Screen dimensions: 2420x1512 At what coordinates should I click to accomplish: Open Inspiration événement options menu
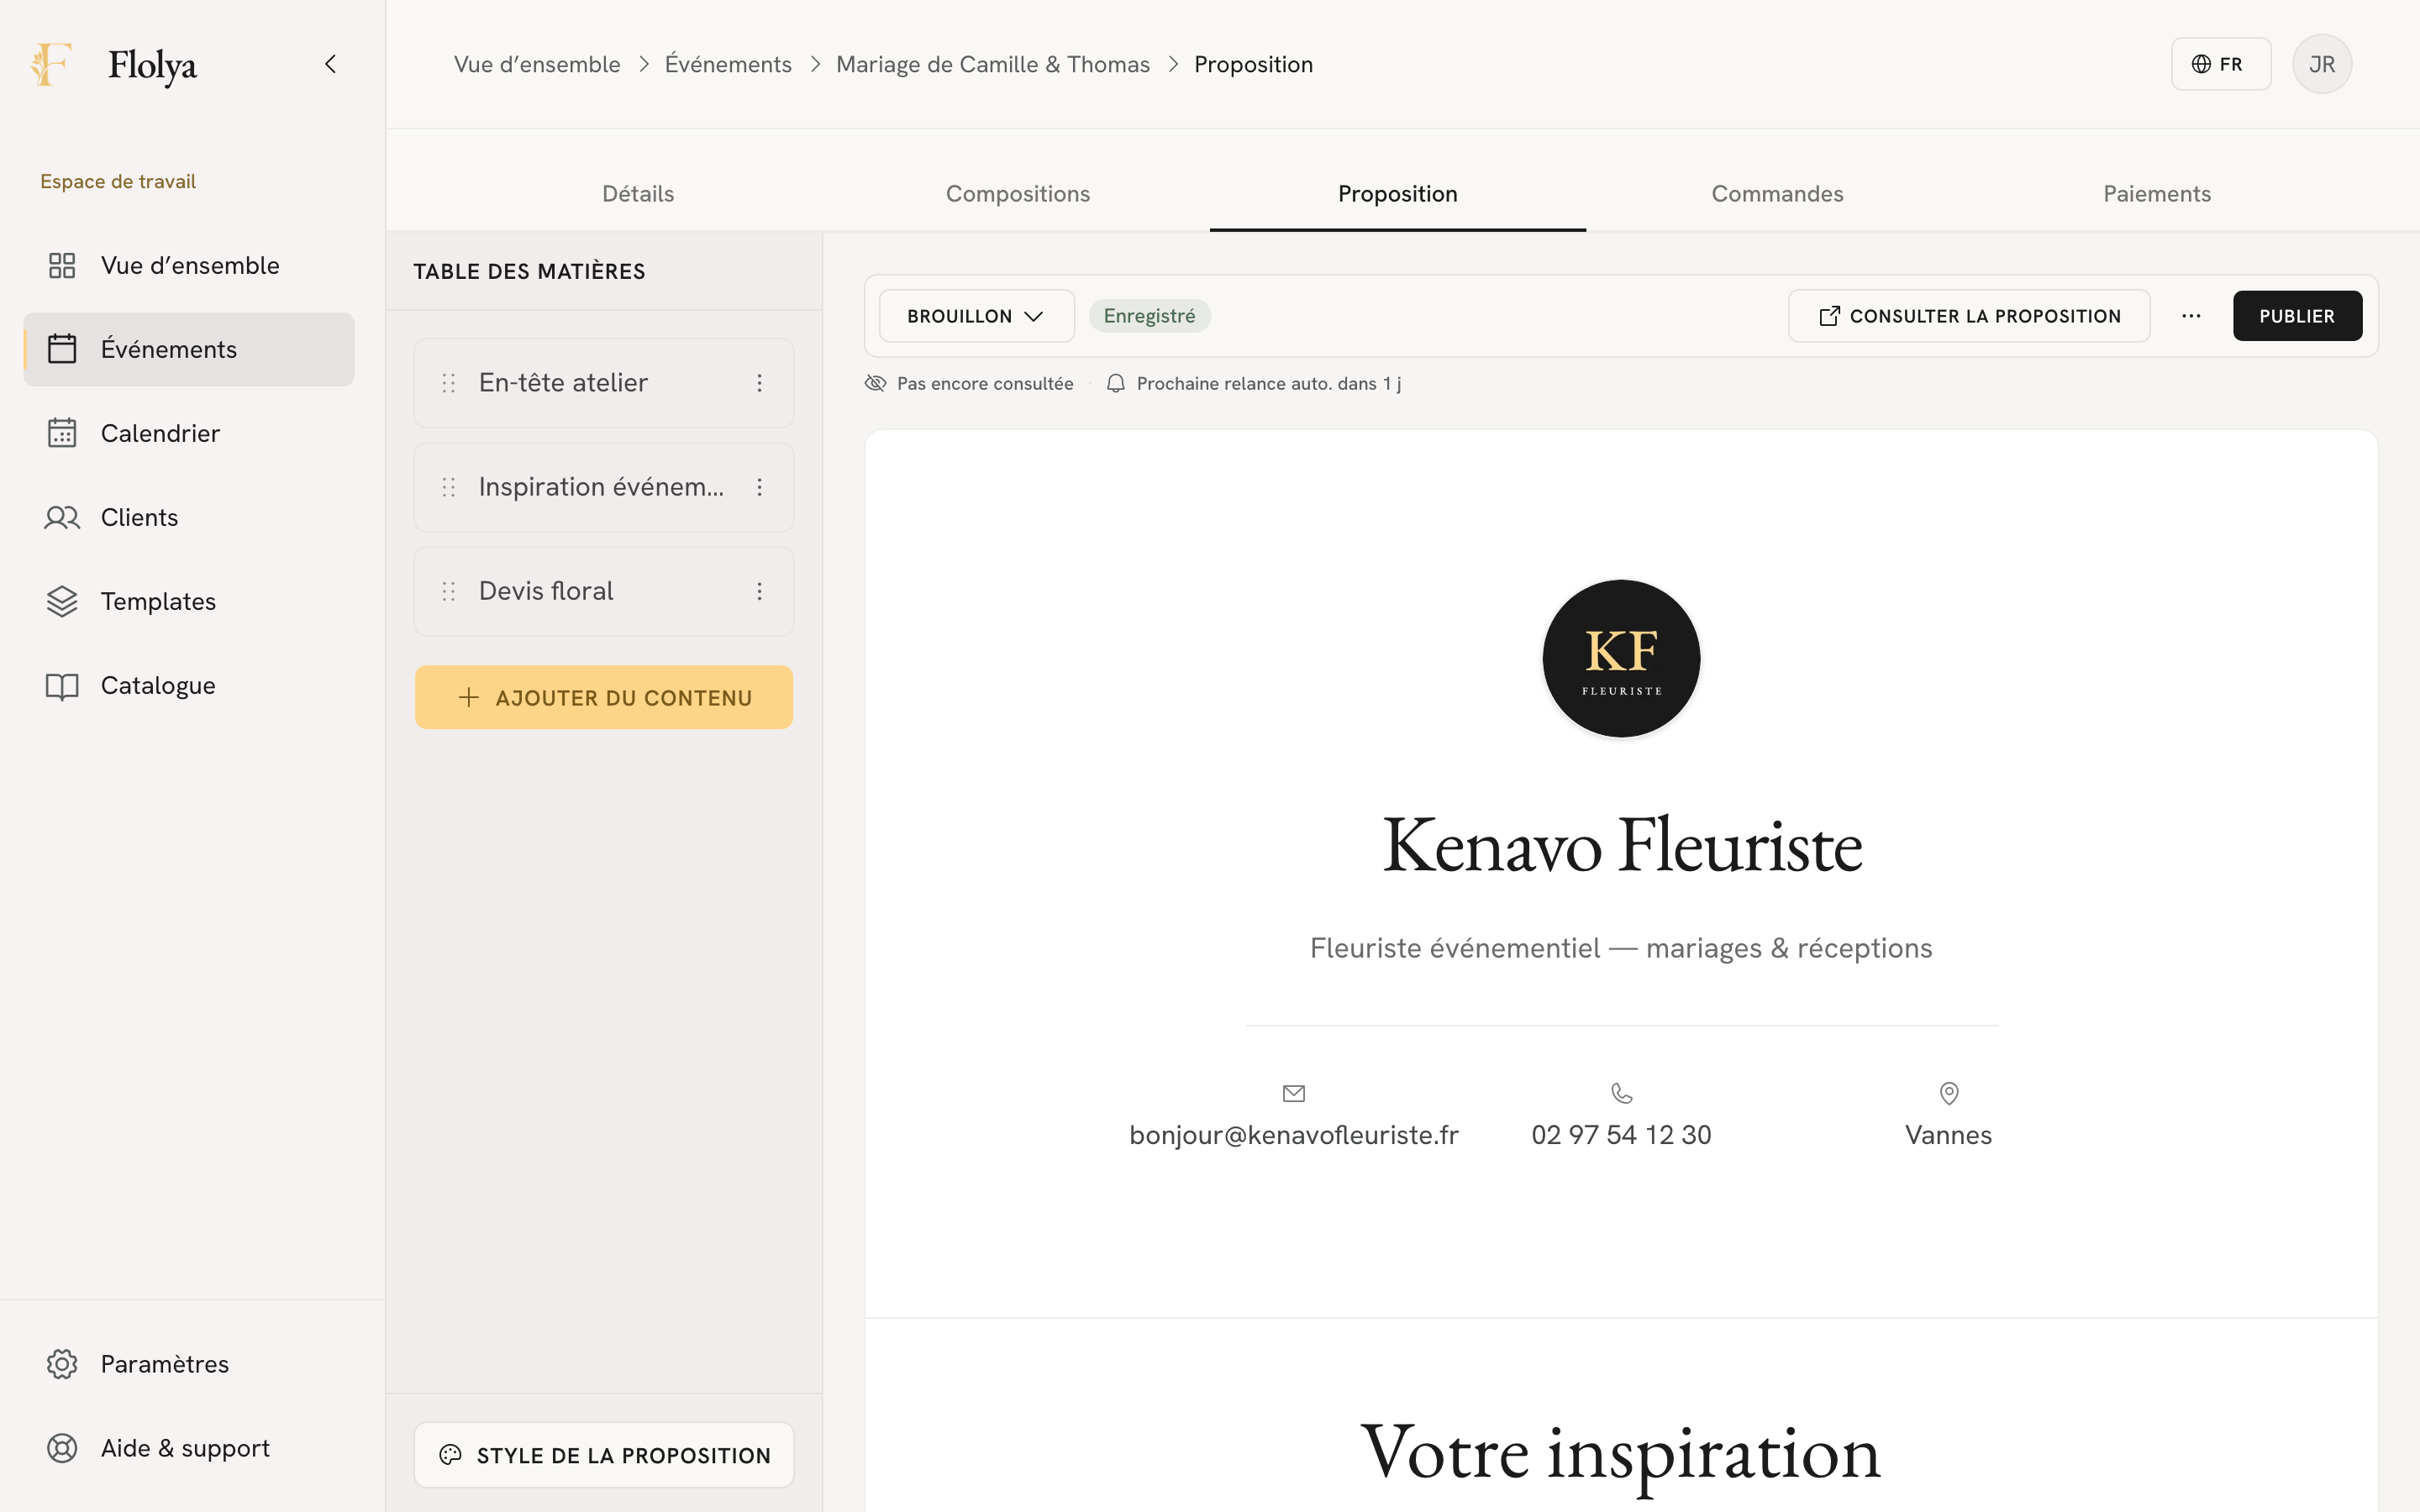click(760, 487)
